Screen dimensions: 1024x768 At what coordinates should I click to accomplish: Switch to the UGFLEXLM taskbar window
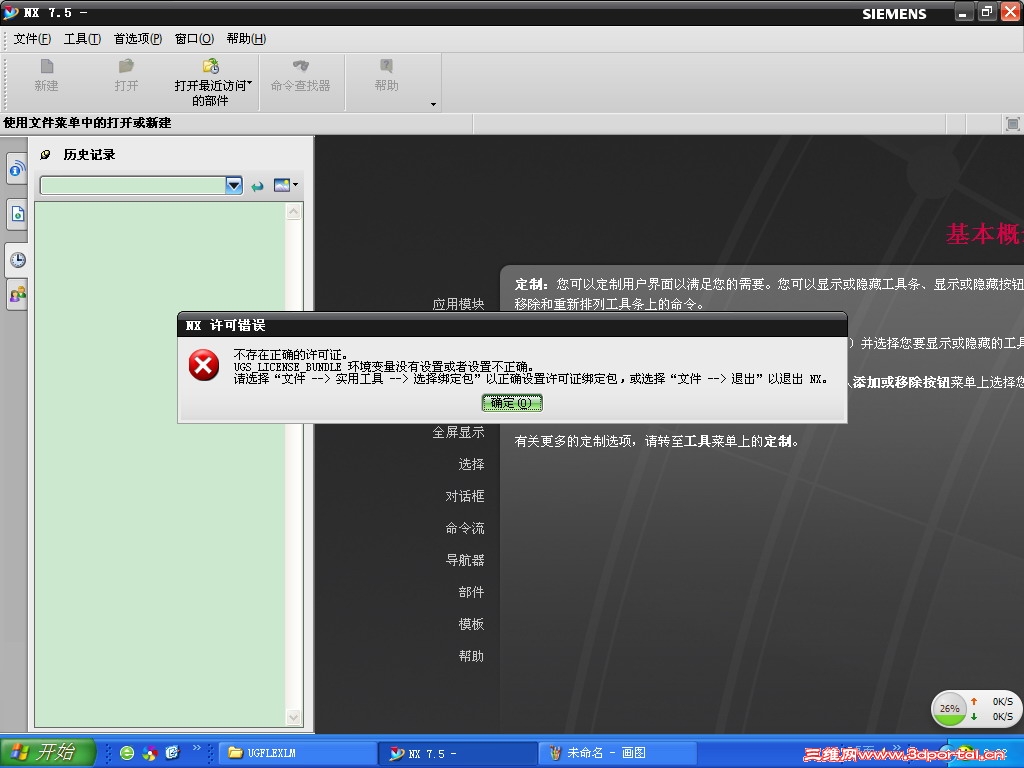click(297, 753)
